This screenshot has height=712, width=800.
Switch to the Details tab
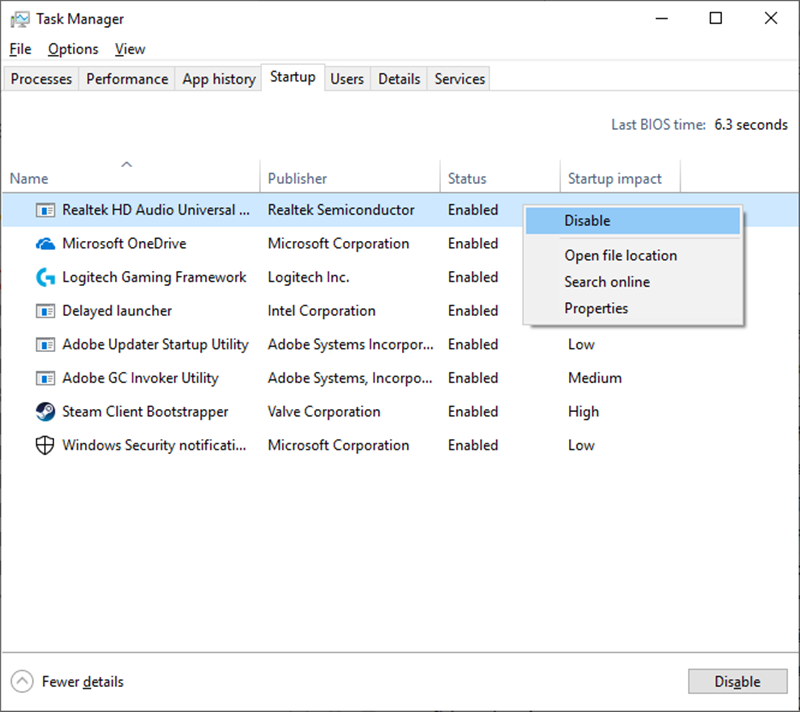tap(399, 79)
